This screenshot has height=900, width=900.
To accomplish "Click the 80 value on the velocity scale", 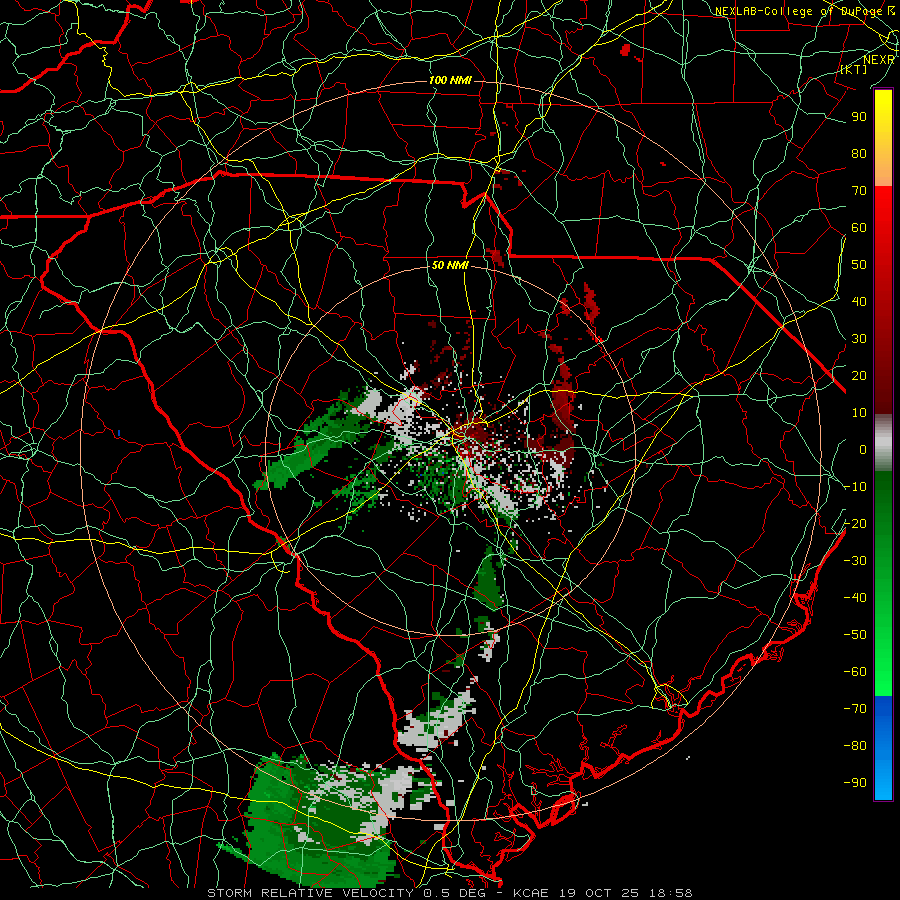I will [859, 153].
